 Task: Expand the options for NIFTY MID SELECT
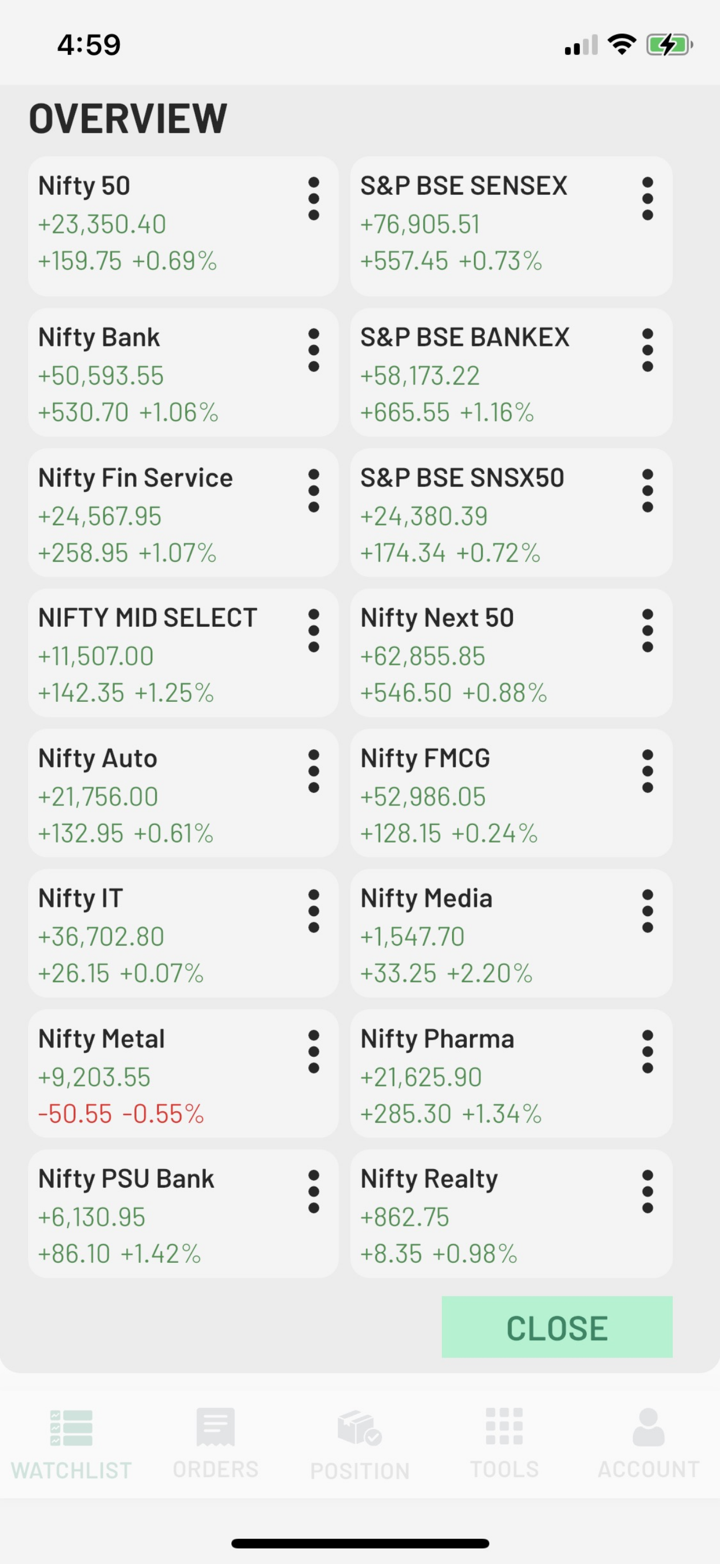tap(313, 631)
